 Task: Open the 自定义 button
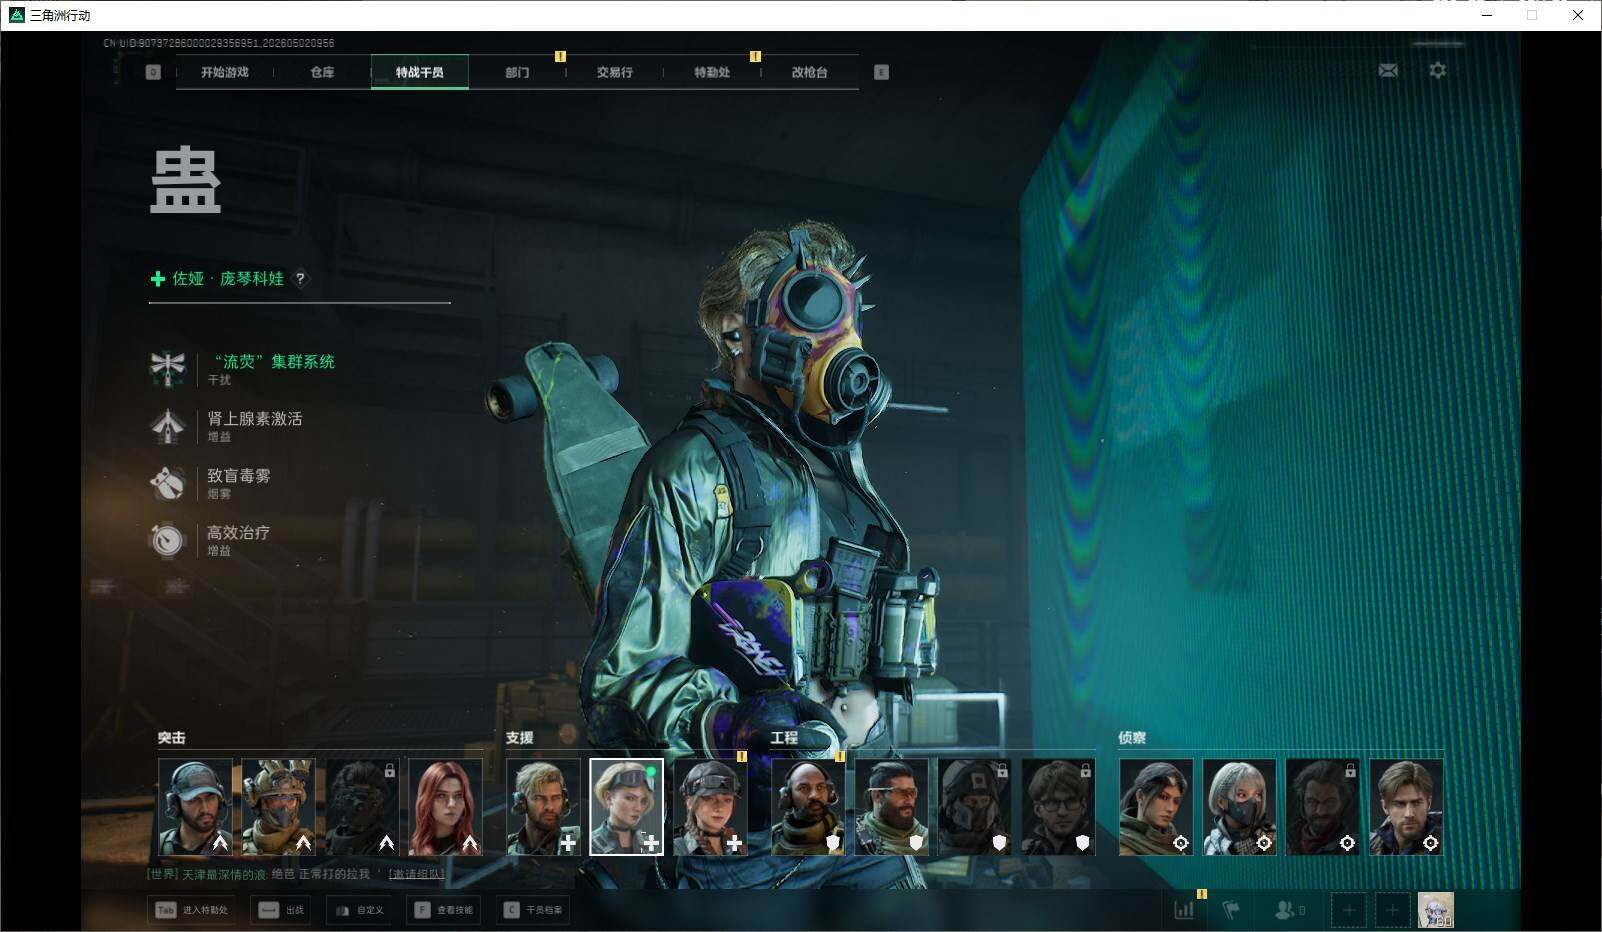click(359, 910)
